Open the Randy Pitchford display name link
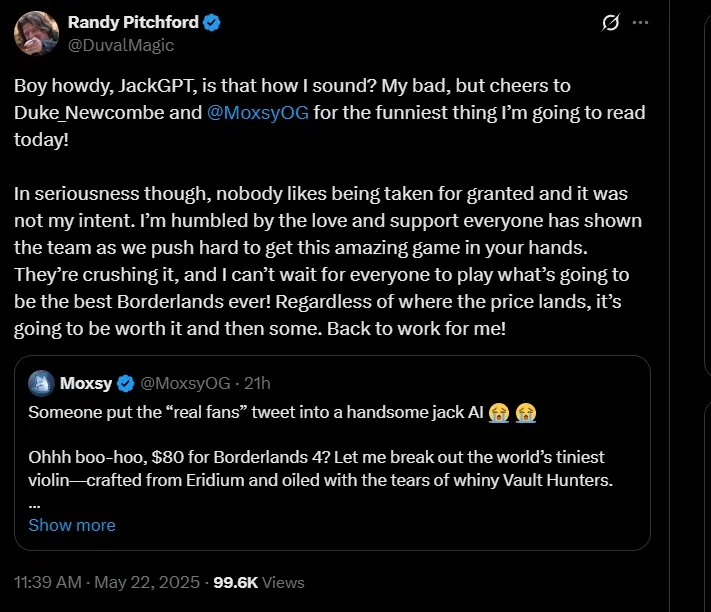Image resolution: width=711 pixels, height=612 pixels. (x=132, y=22)
